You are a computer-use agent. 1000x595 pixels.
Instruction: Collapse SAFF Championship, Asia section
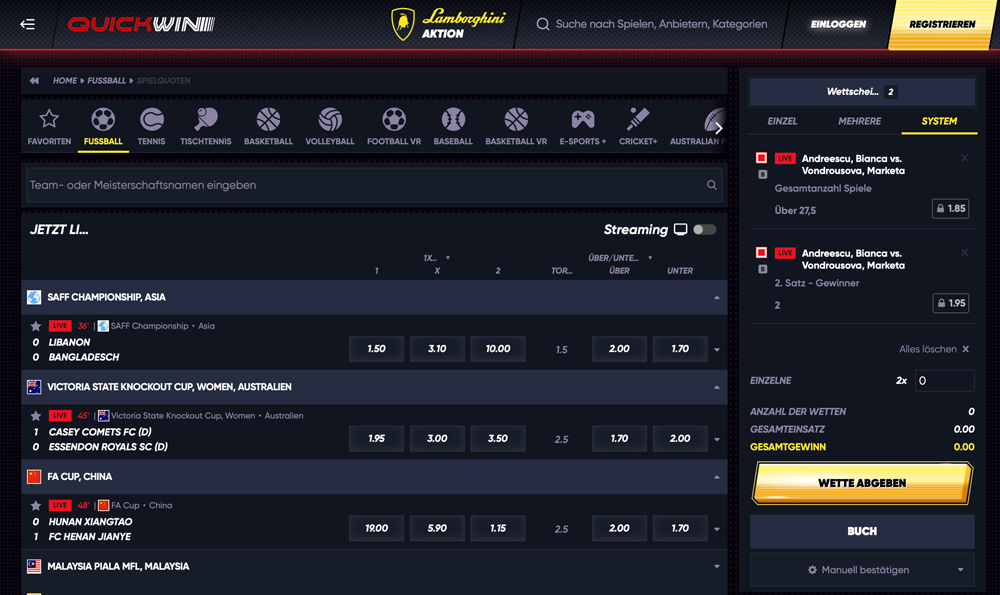tap(717, 297)
